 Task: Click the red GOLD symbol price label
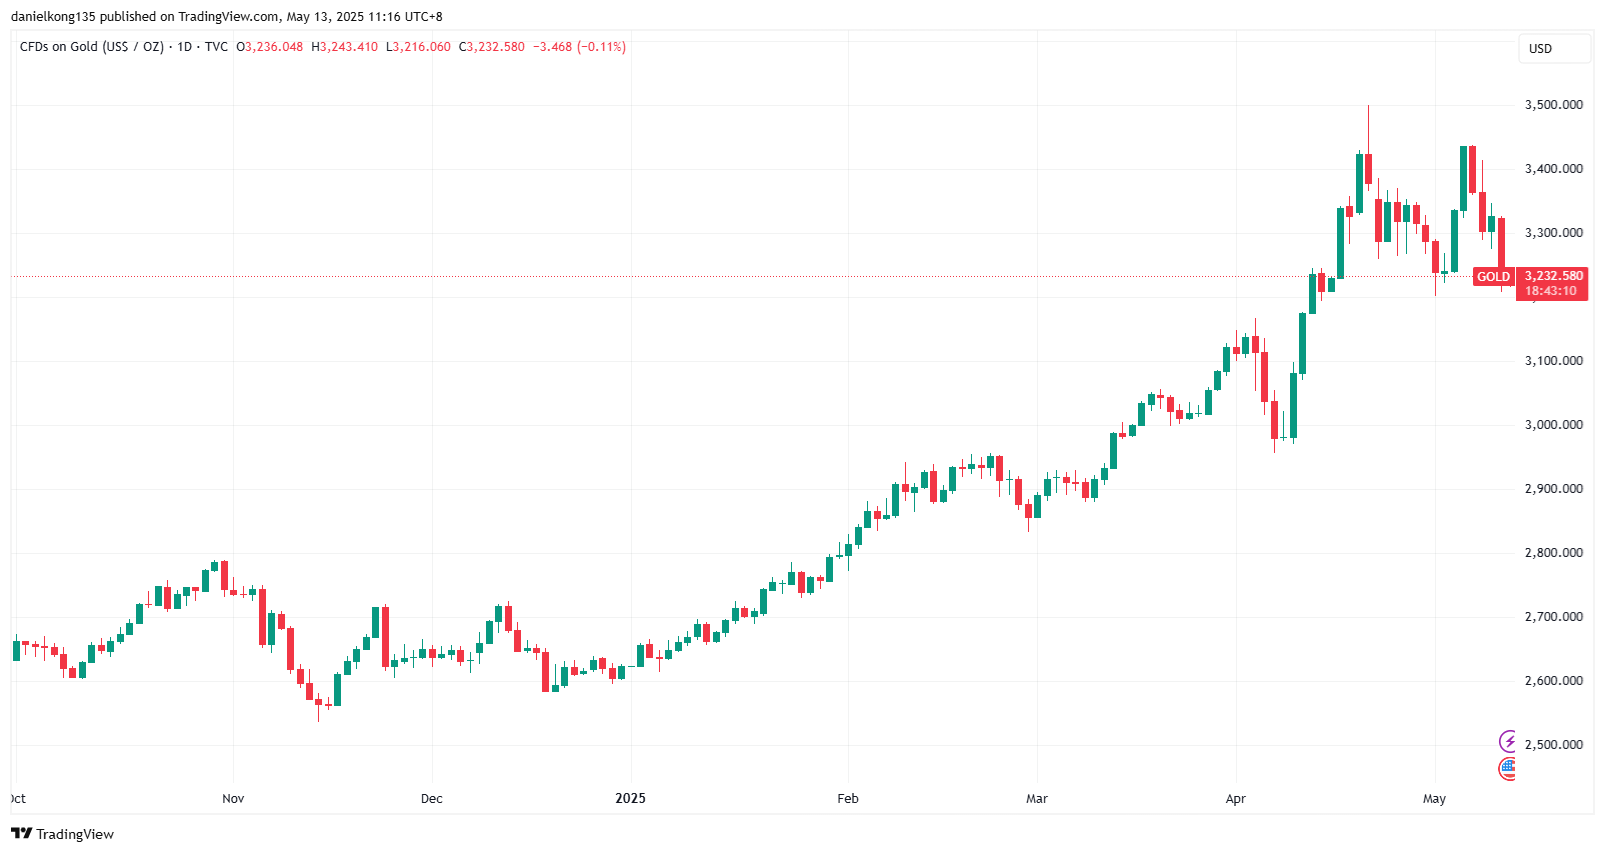(1493, 277)
